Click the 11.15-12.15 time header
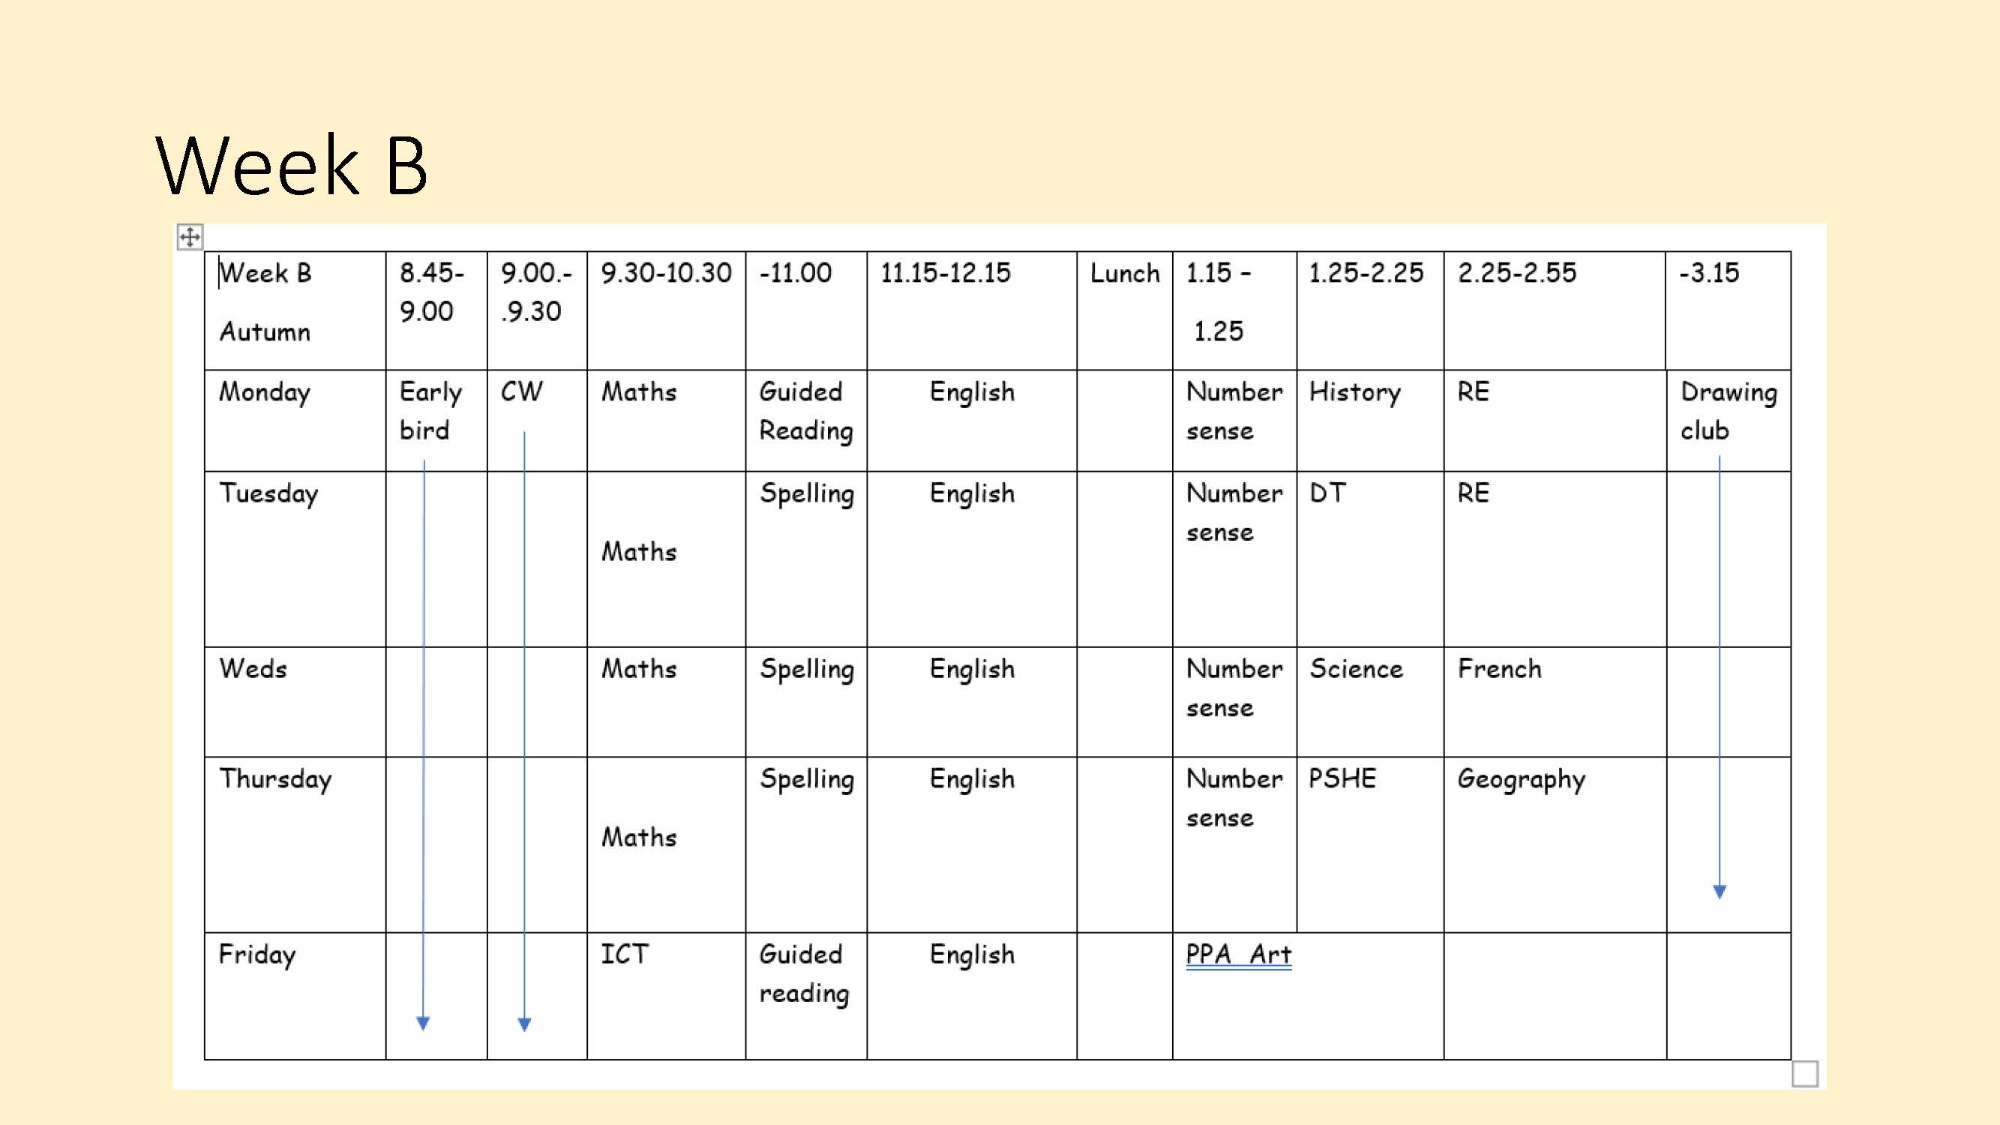 pyautogui.click(x=945, y=274)
